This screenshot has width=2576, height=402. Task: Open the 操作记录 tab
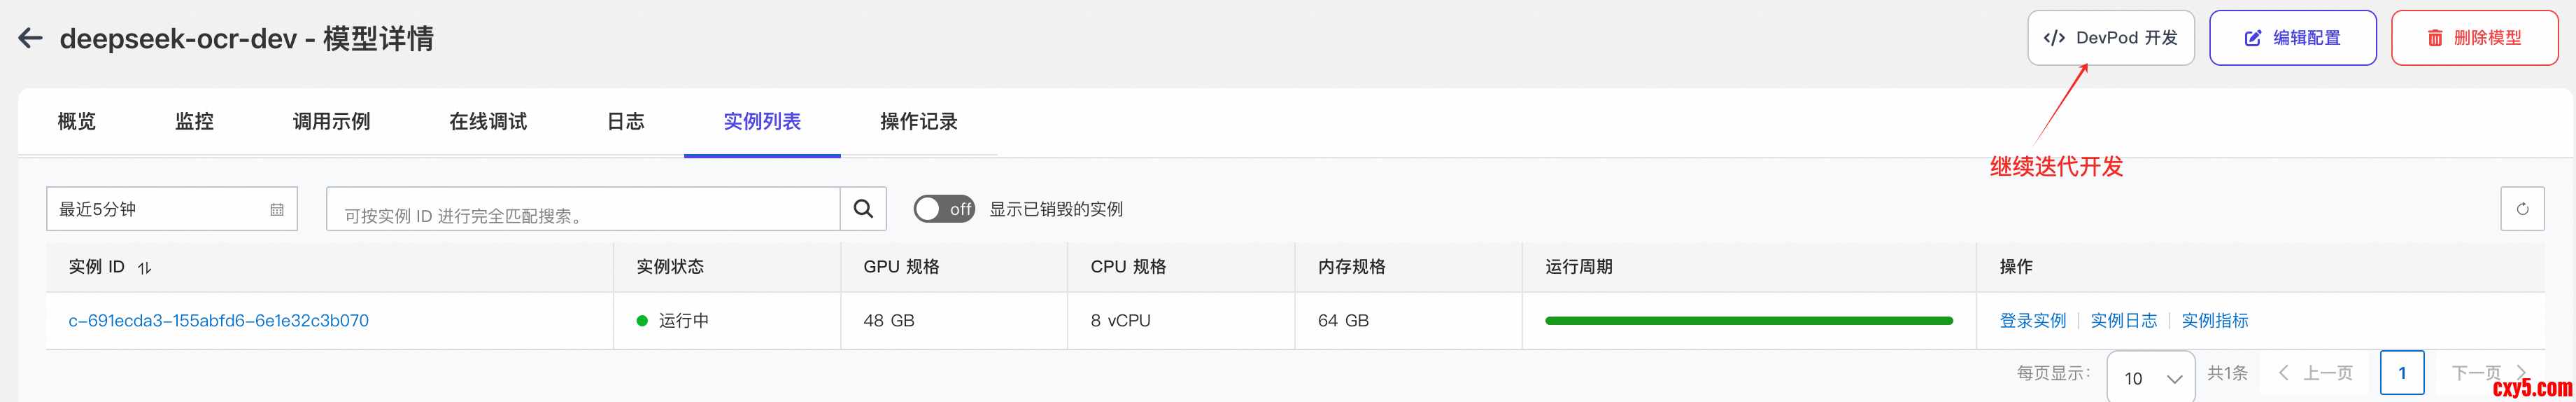click(x=918, y=122)
